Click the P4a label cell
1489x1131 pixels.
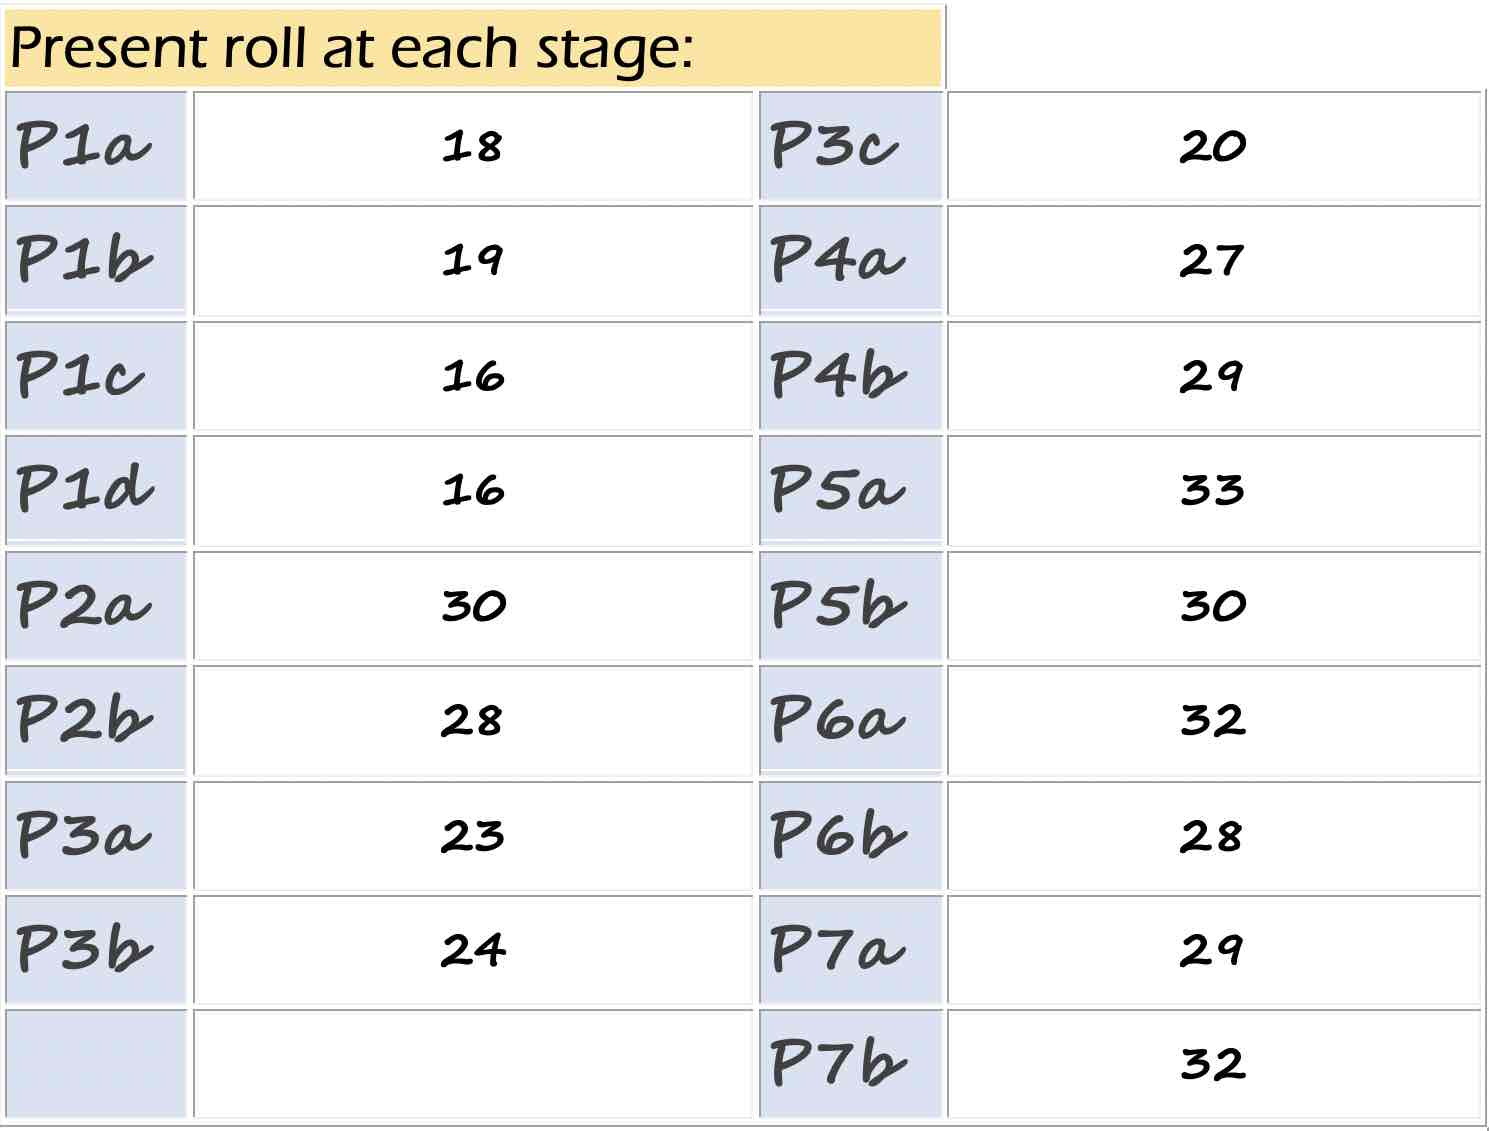pos(851,261)
